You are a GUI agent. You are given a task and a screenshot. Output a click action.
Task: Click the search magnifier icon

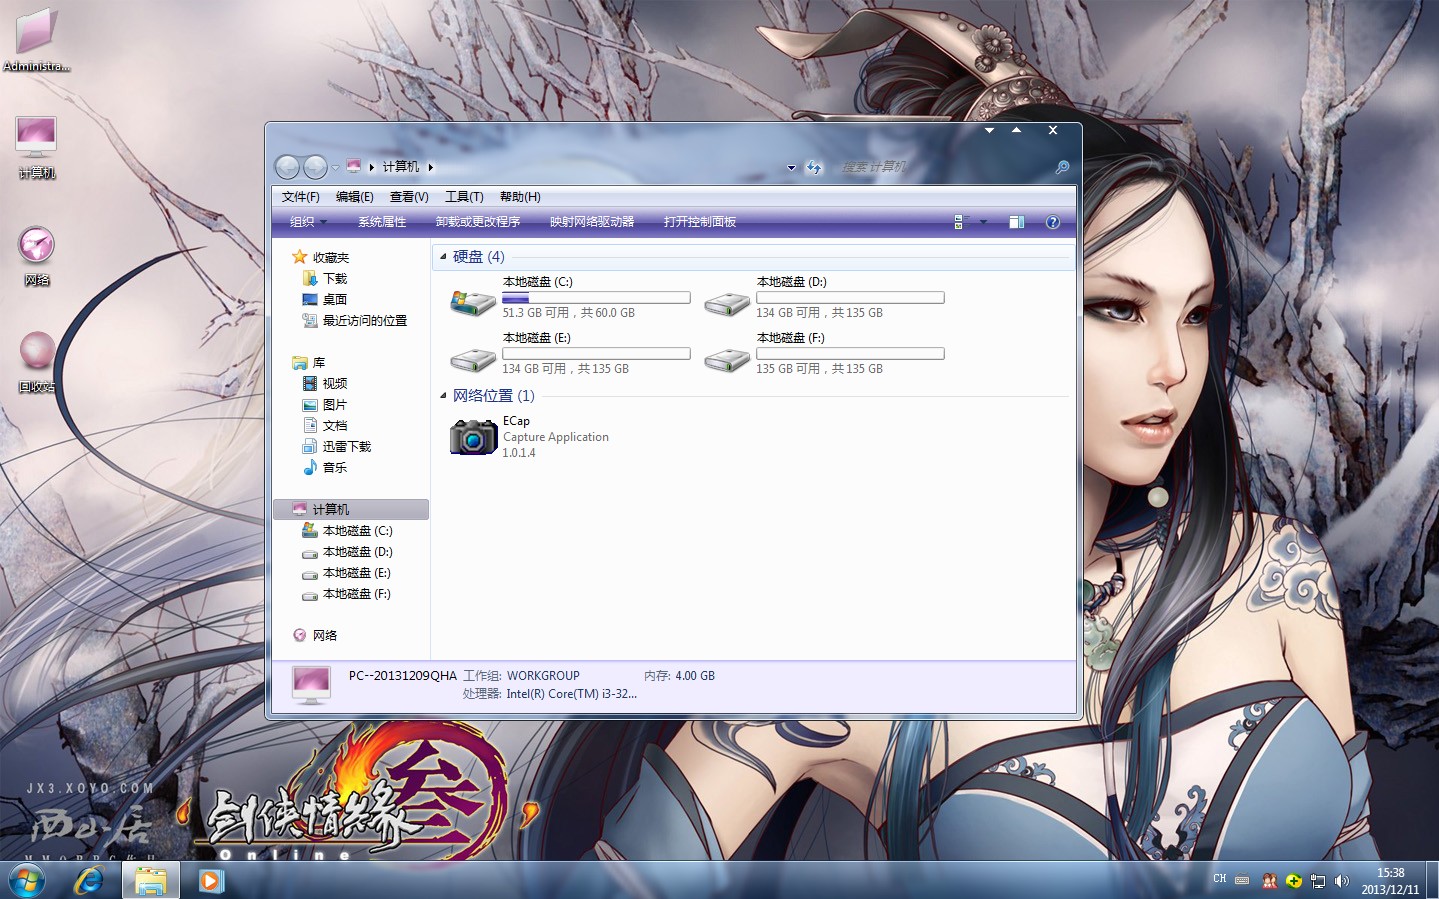point(1062,167)
